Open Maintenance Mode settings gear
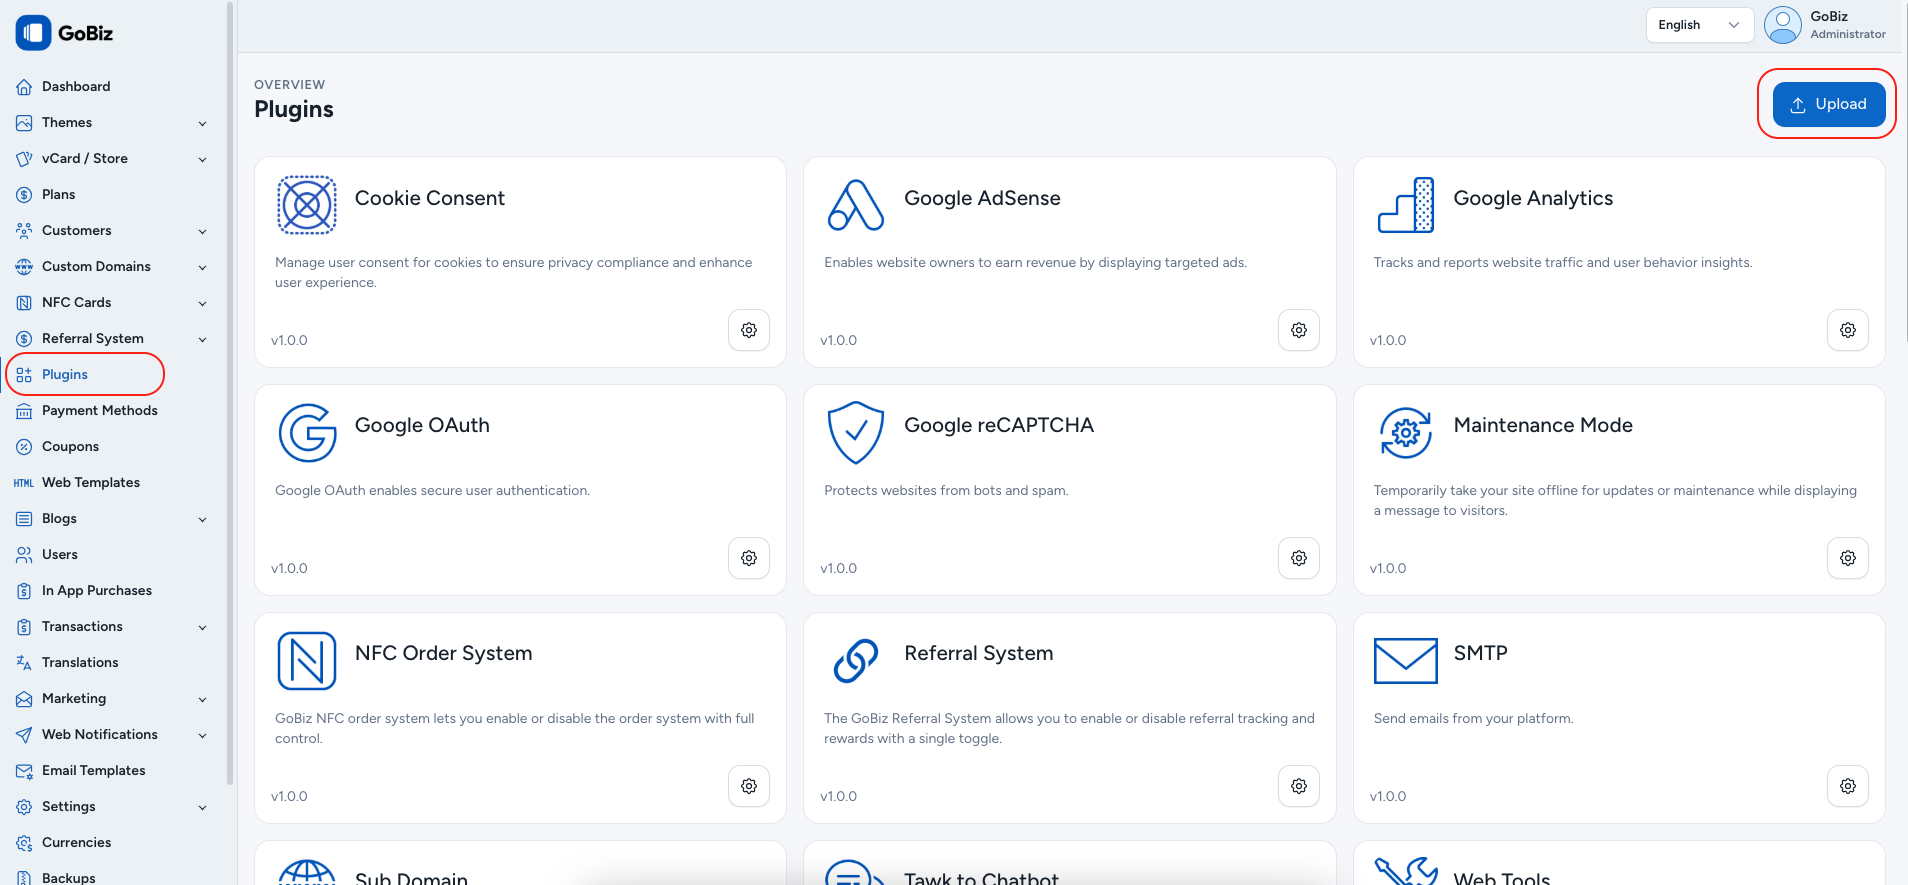The image size is (1908, 885). point(1847,558)
